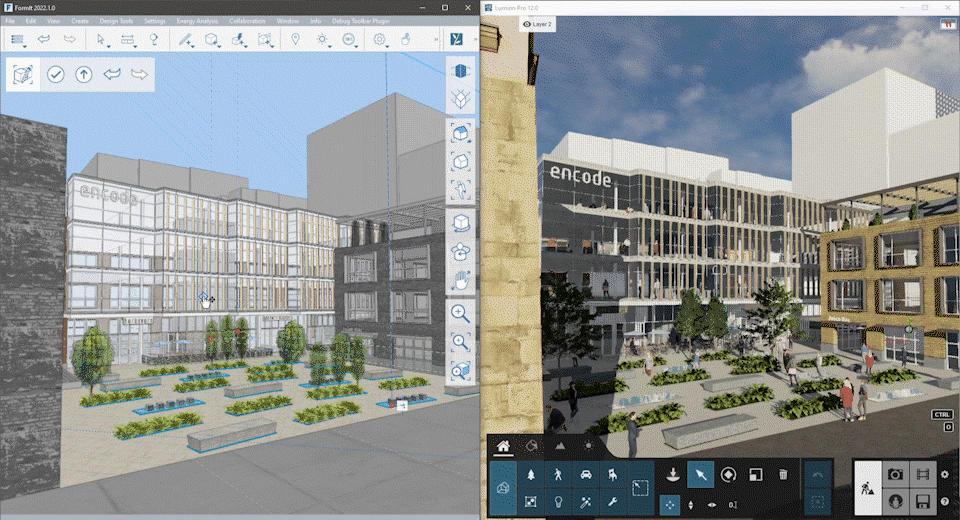Click the Lumion help question mark button
Screen dimensions: 960x520
click(x=945, y=501)
